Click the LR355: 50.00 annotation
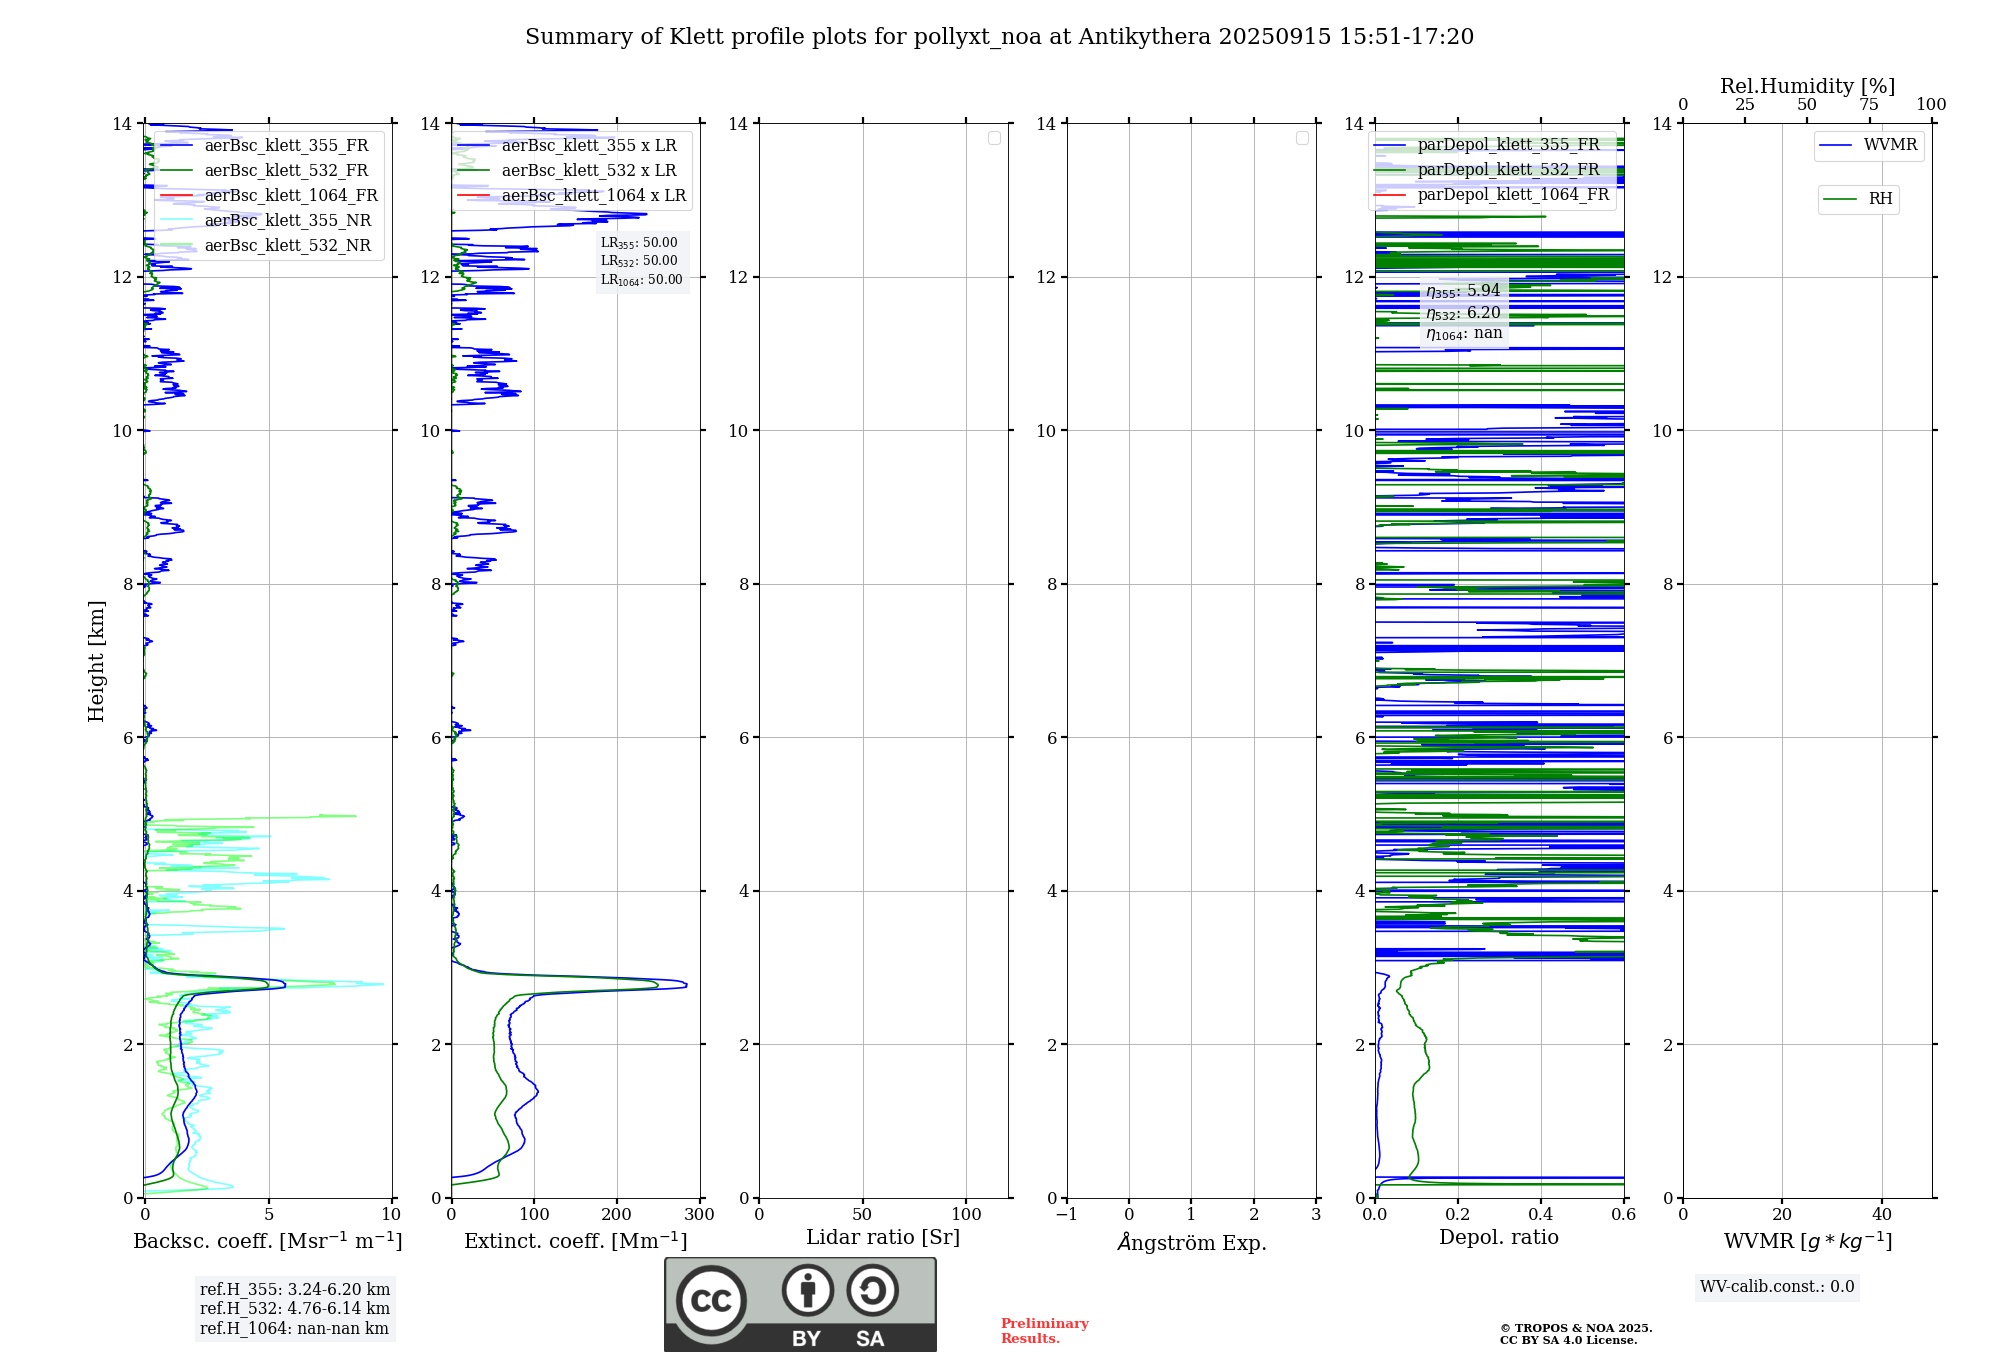 tap(639, 243)
